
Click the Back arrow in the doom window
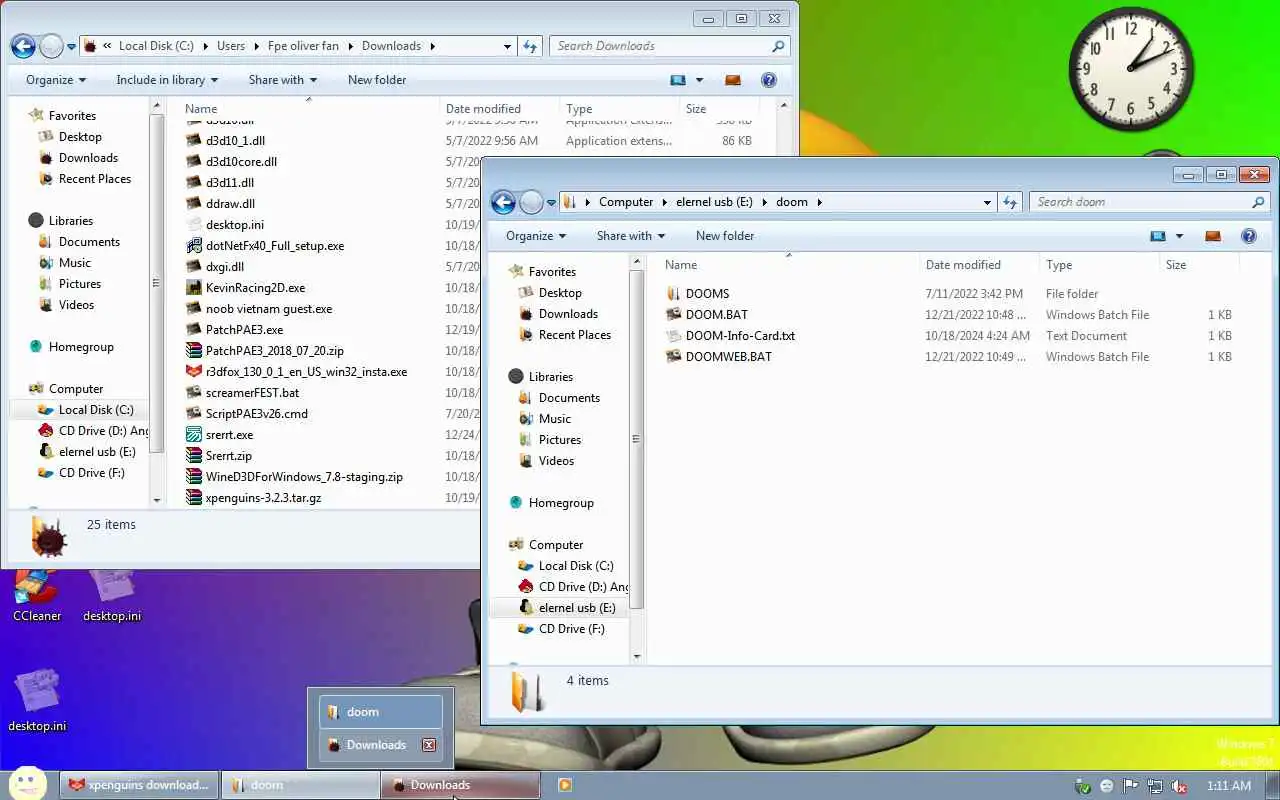pyautogui.click(x=503, y=202)
